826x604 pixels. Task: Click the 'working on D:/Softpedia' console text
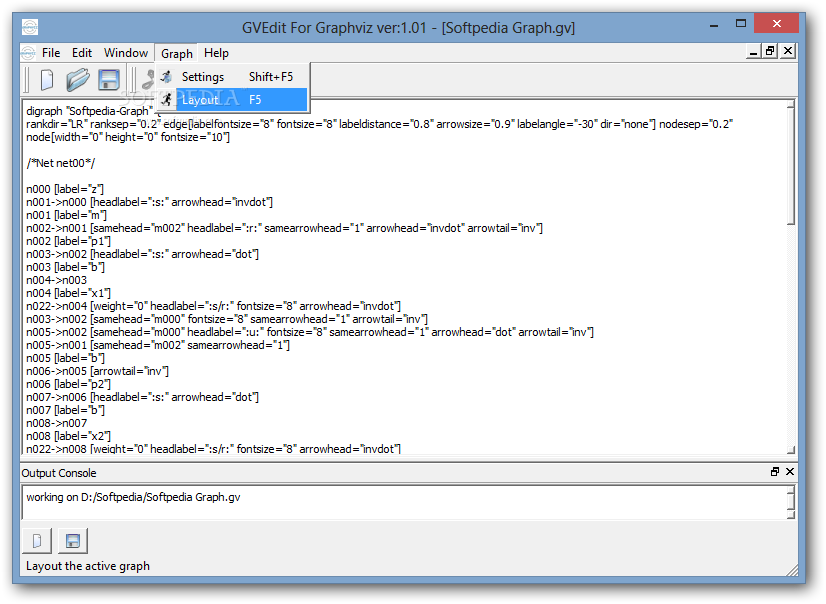click(133, 497)
